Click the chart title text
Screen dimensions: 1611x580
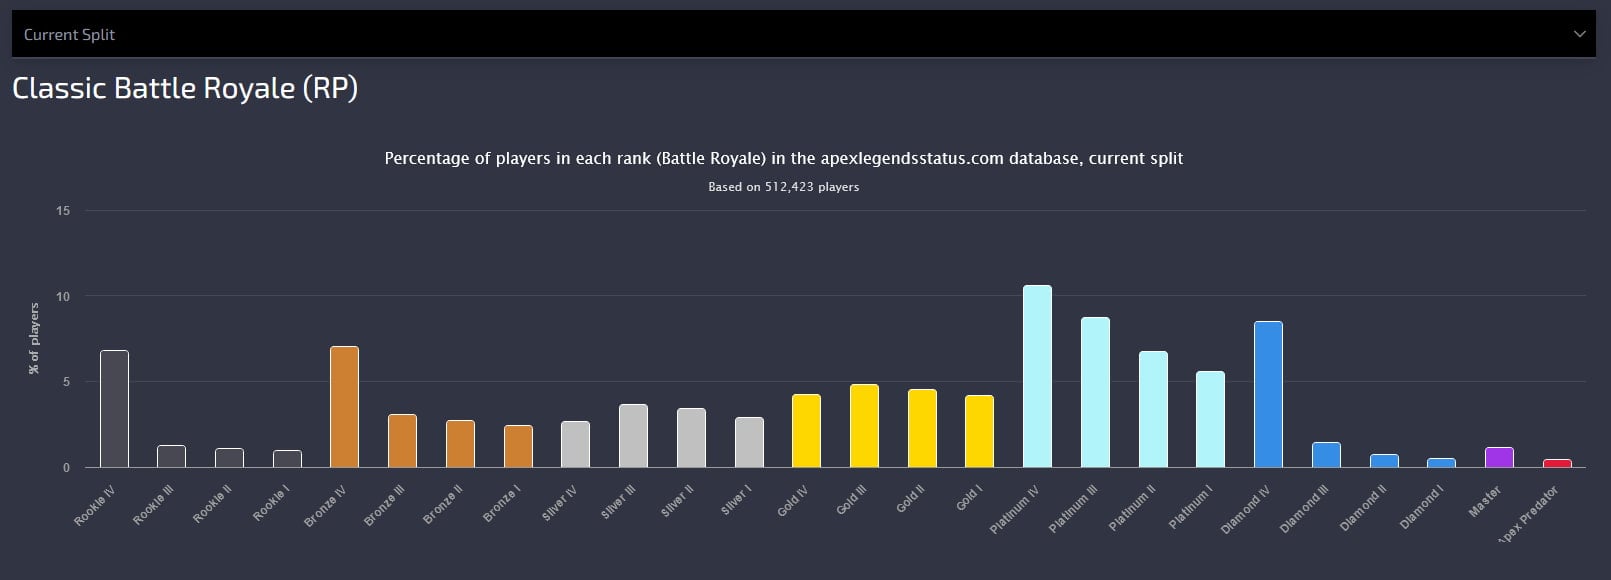pyautogui.click(x=783, y=158)
